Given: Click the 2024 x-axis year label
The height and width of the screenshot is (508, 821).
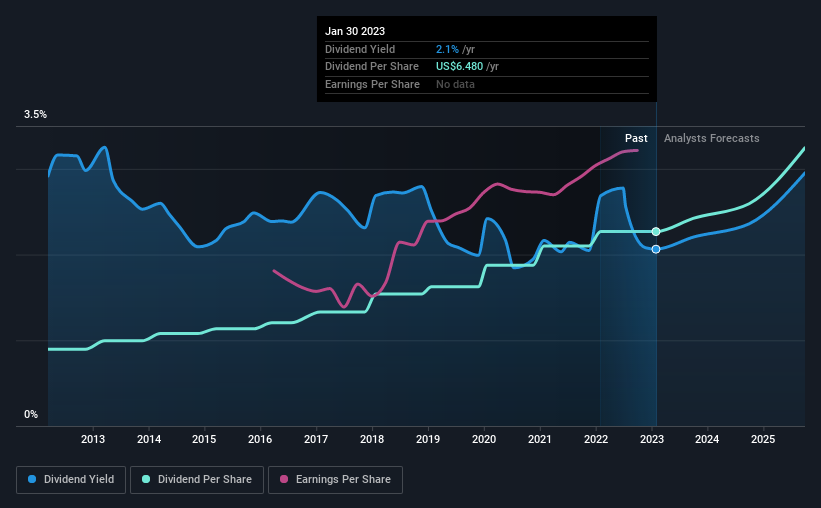Looking at the screenshot, I should point(707,439).
